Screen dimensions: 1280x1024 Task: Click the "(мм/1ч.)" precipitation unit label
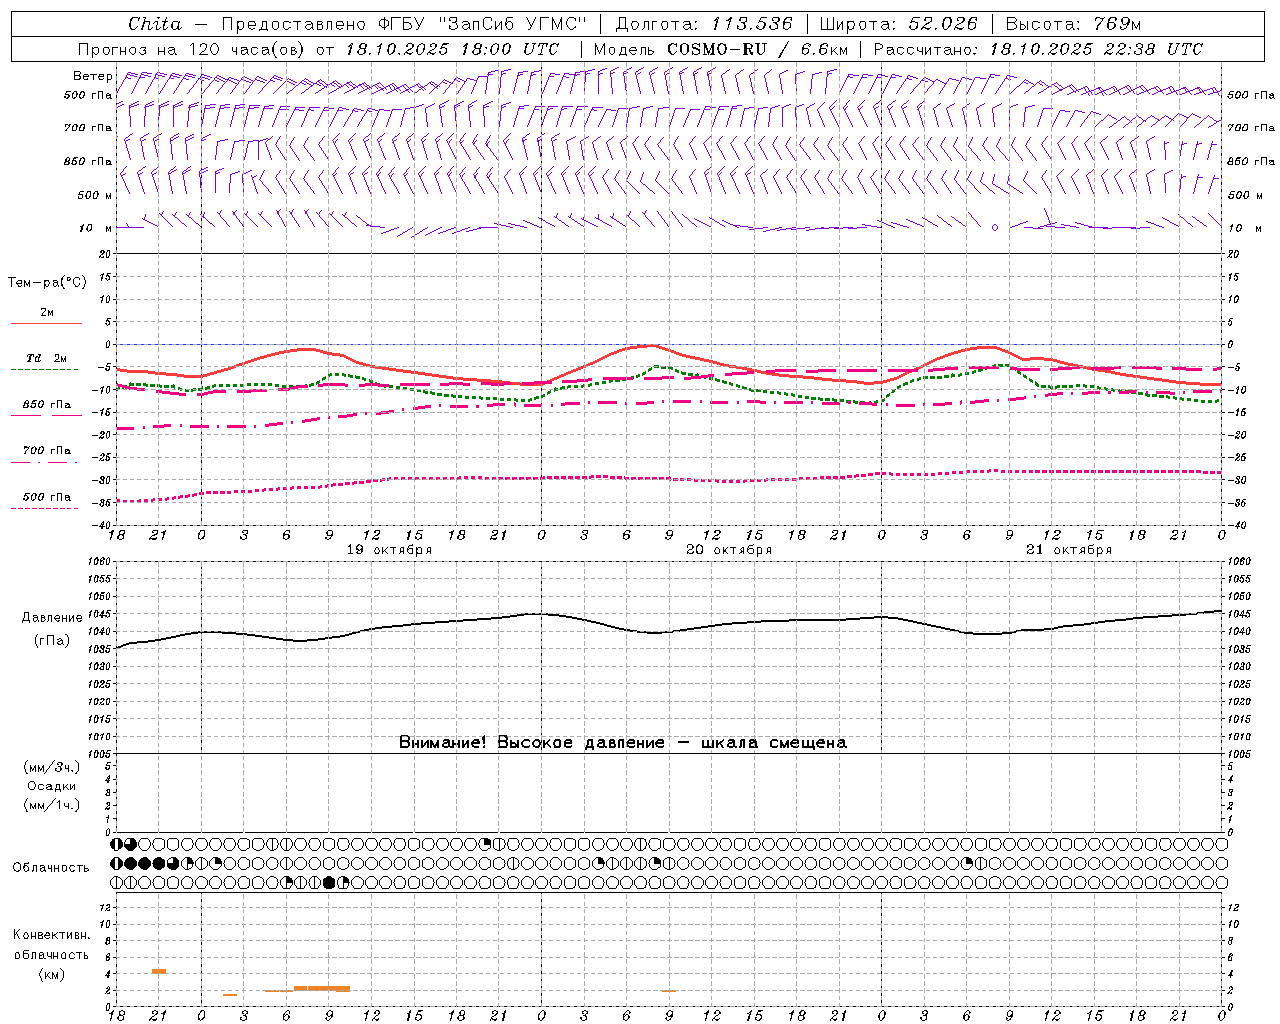(x=52, y=805)
